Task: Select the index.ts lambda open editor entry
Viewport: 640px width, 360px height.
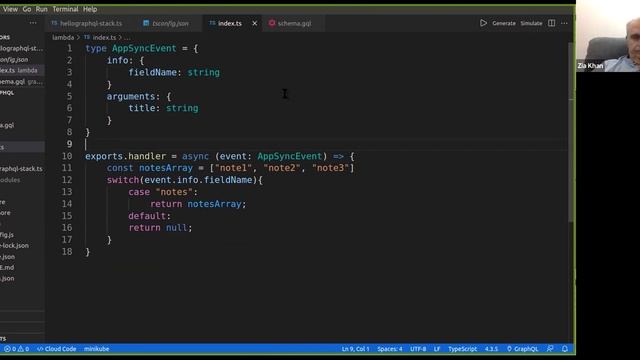Action: click(22, 71)
